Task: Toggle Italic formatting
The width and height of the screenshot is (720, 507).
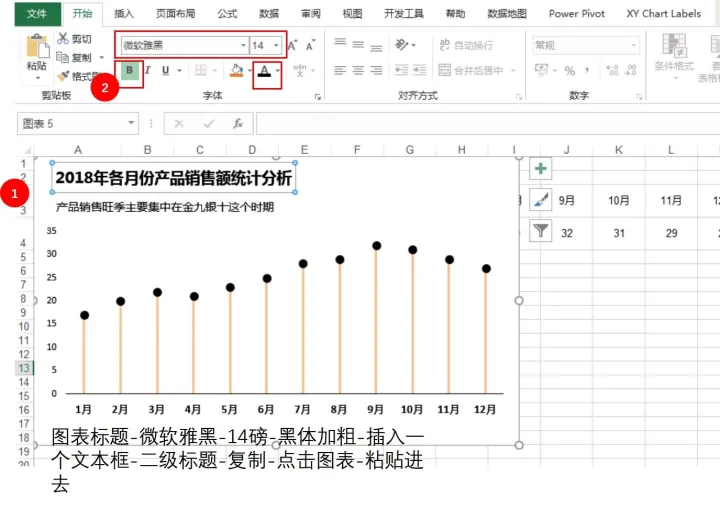Action: 148,71
